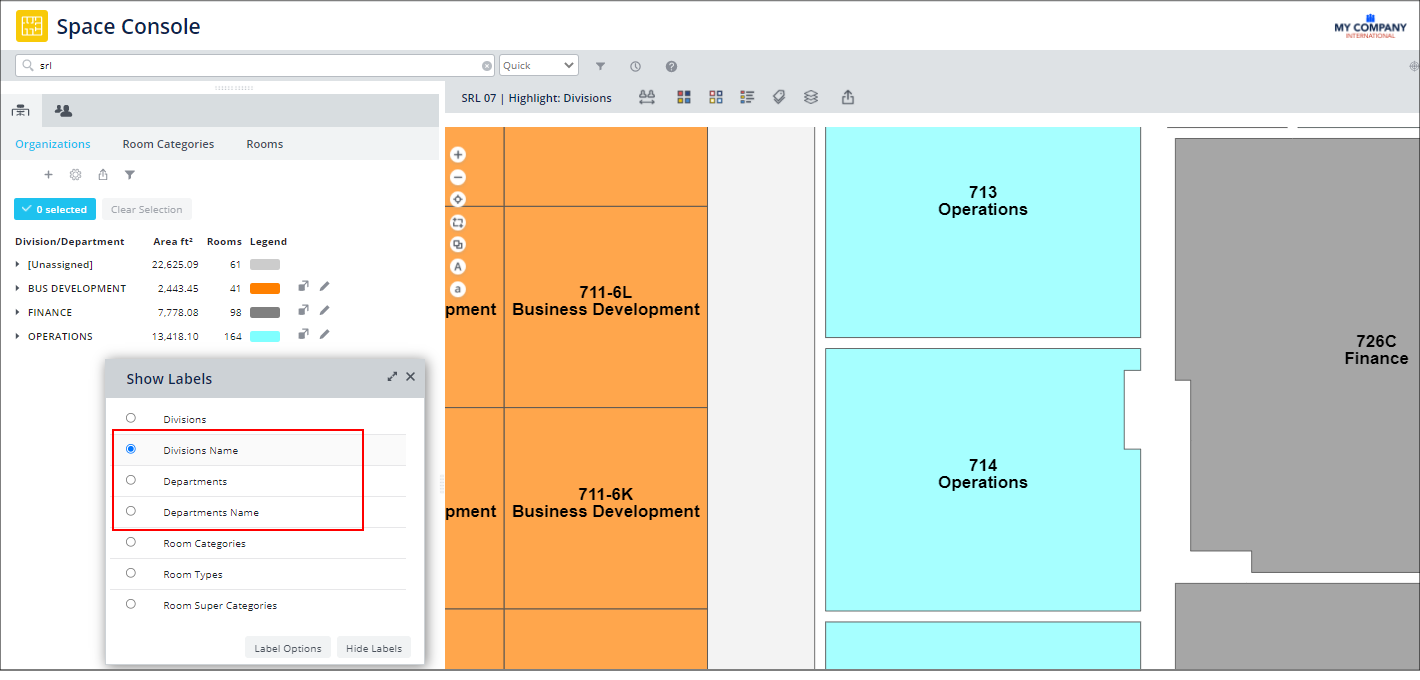Switch to the employees people panel tab
Image resolution: width=1420 pixels, height=680 pixels.
(x=63, y=111)
